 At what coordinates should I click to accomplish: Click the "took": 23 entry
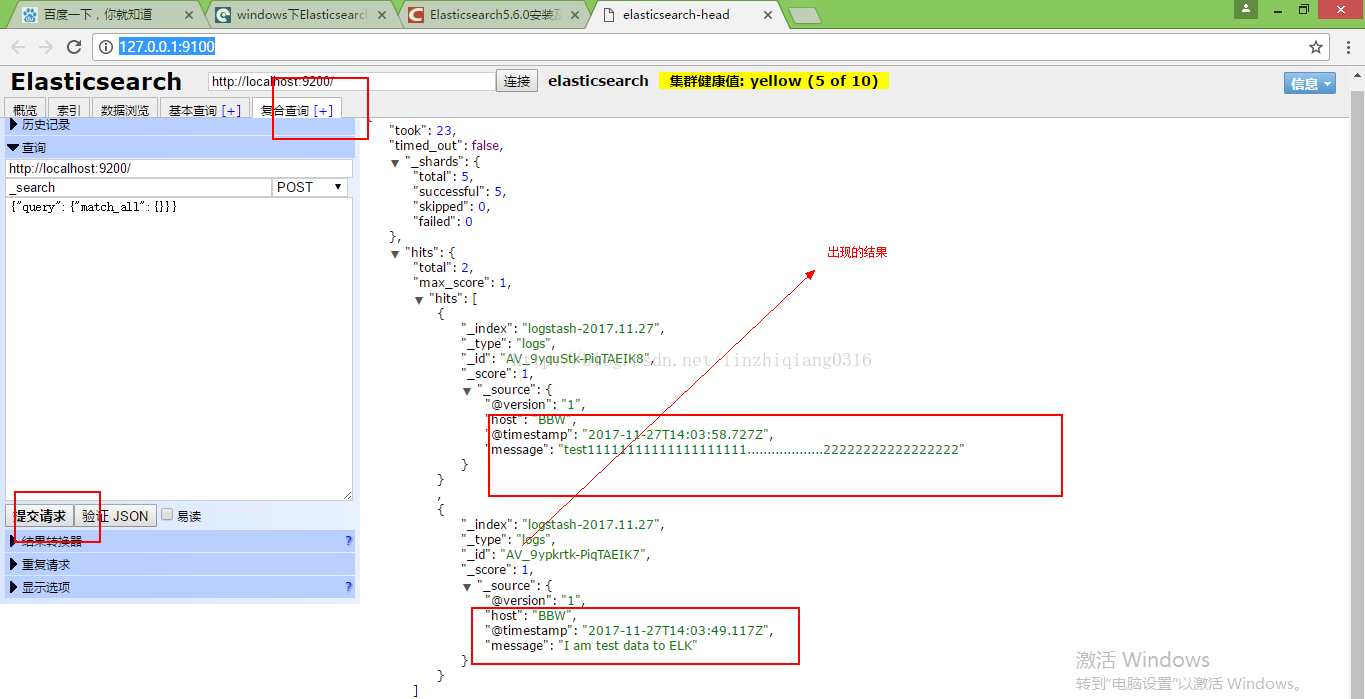coord(422,131)
